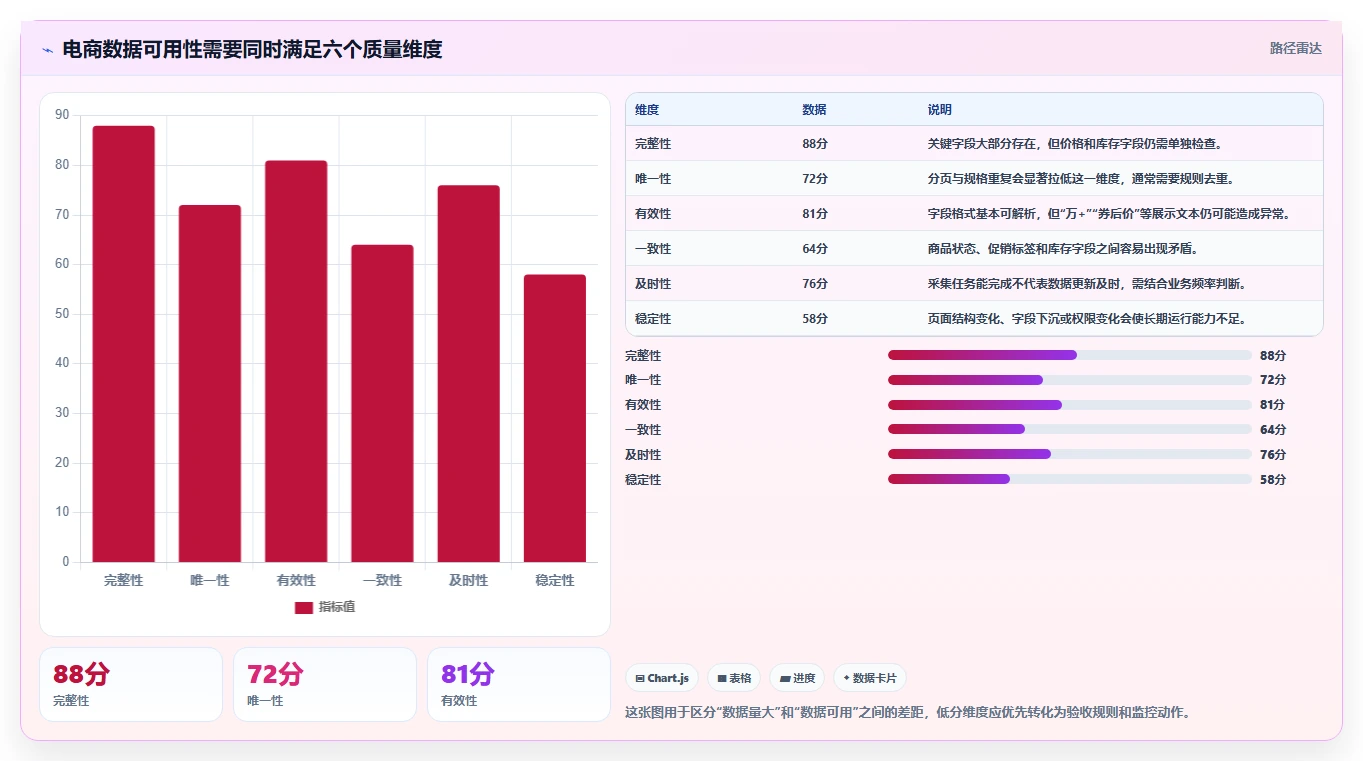Click the description starting 分页与规格重复
The width and height of the screenshot is (1363, 761).
tap(1081, 179)
